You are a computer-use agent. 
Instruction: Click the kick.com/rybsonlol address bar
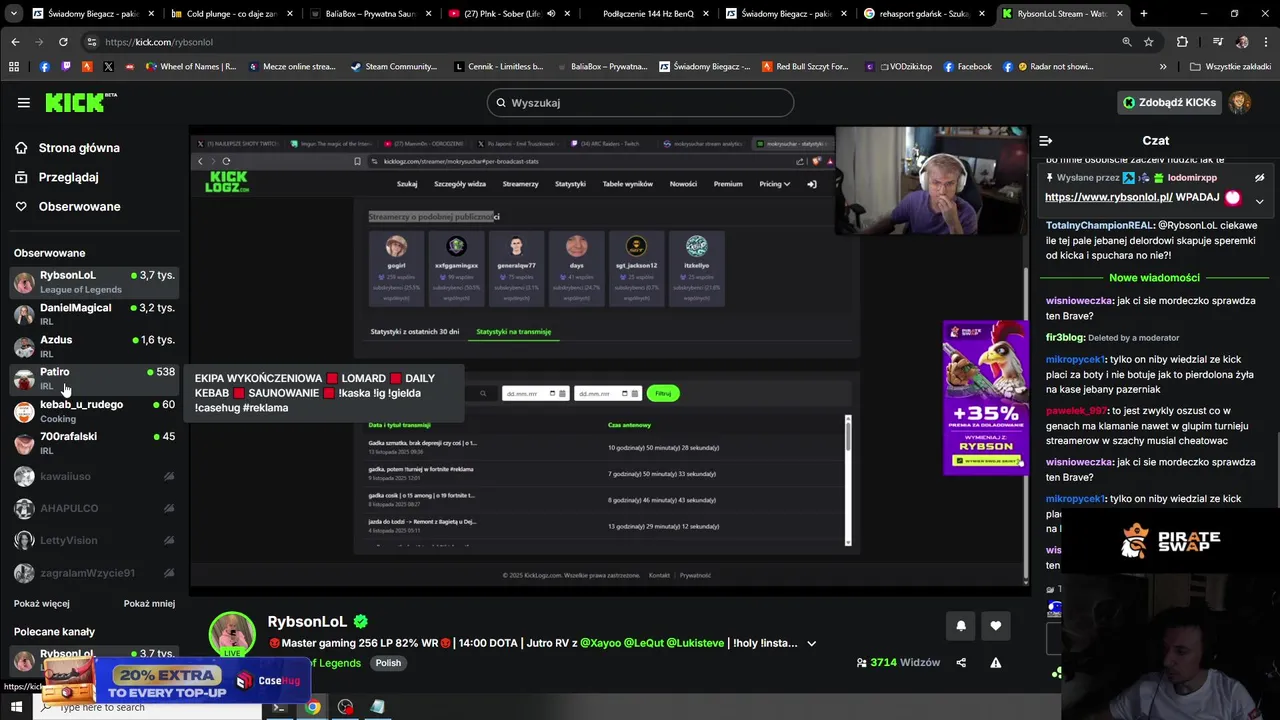tap(600, 42)
